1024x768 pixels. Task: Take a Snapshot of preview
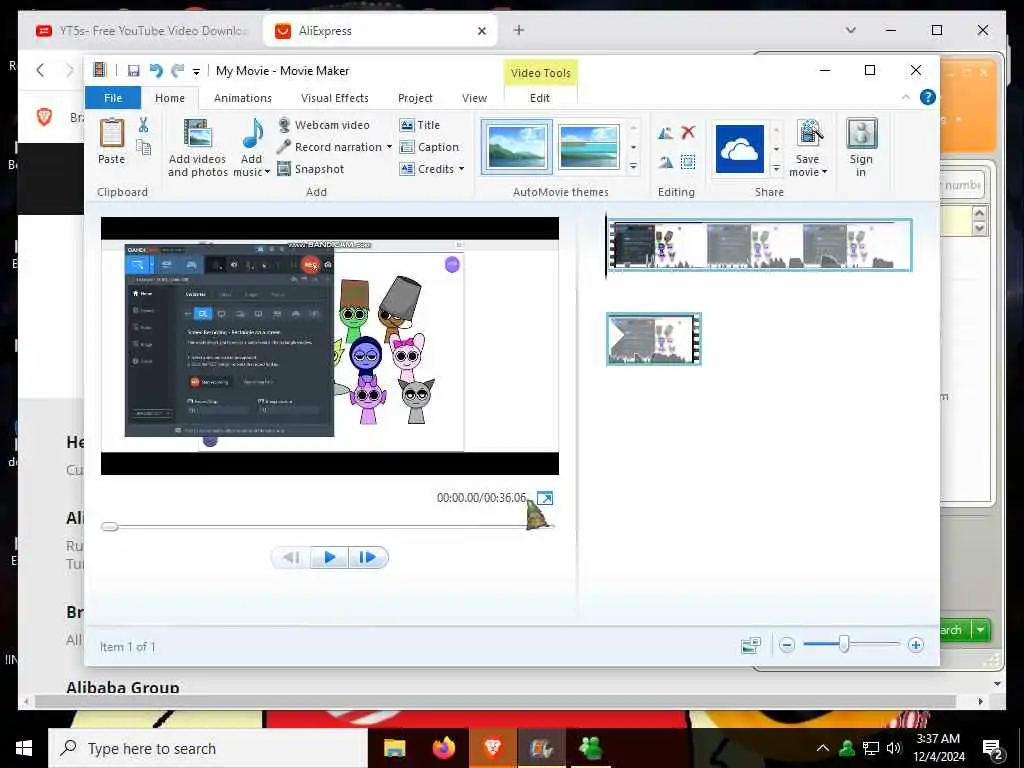pos(311,169)
